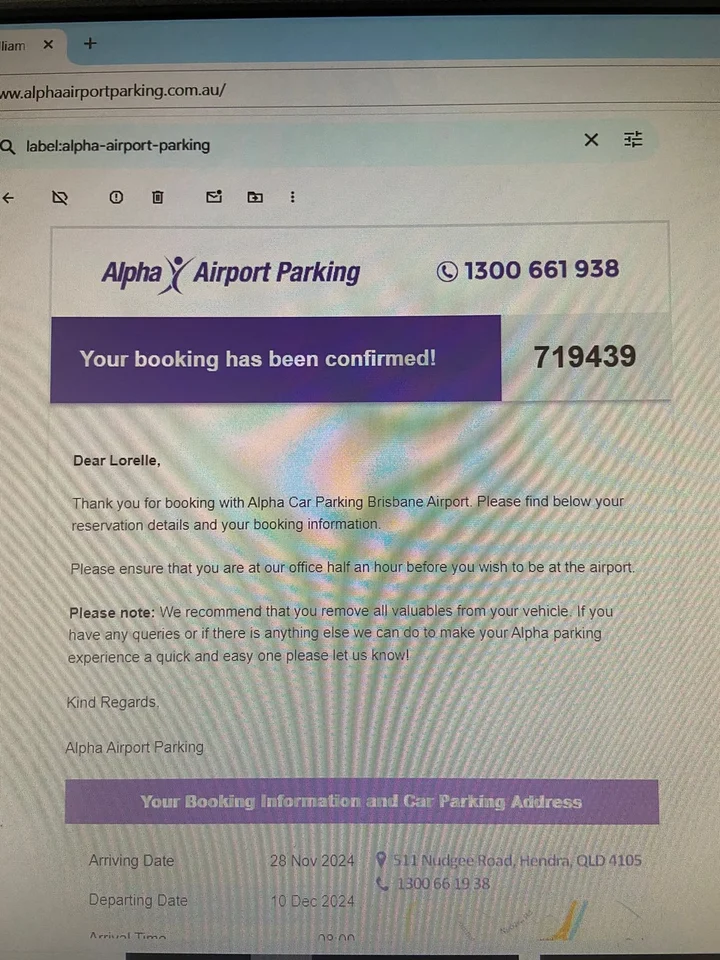Screen dimensions: 720x960
Task: Clear the label search with the X
Action: coord(591,140)
